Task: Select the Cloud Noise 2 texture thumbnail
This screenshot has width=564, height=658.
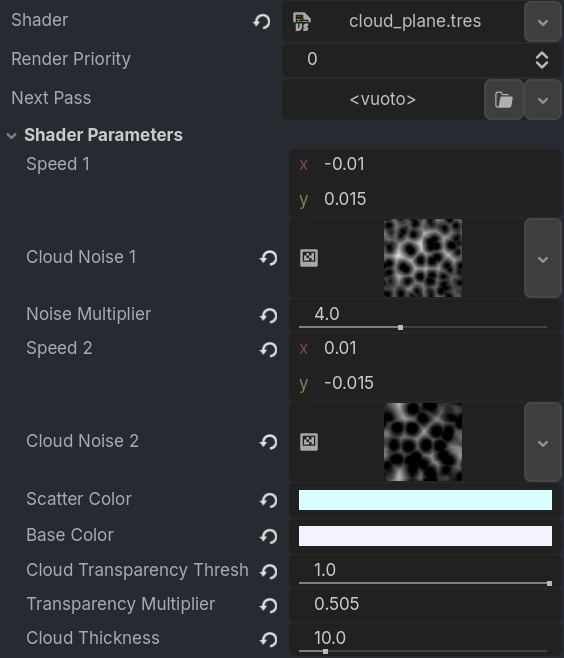Action: pos(423,442)
